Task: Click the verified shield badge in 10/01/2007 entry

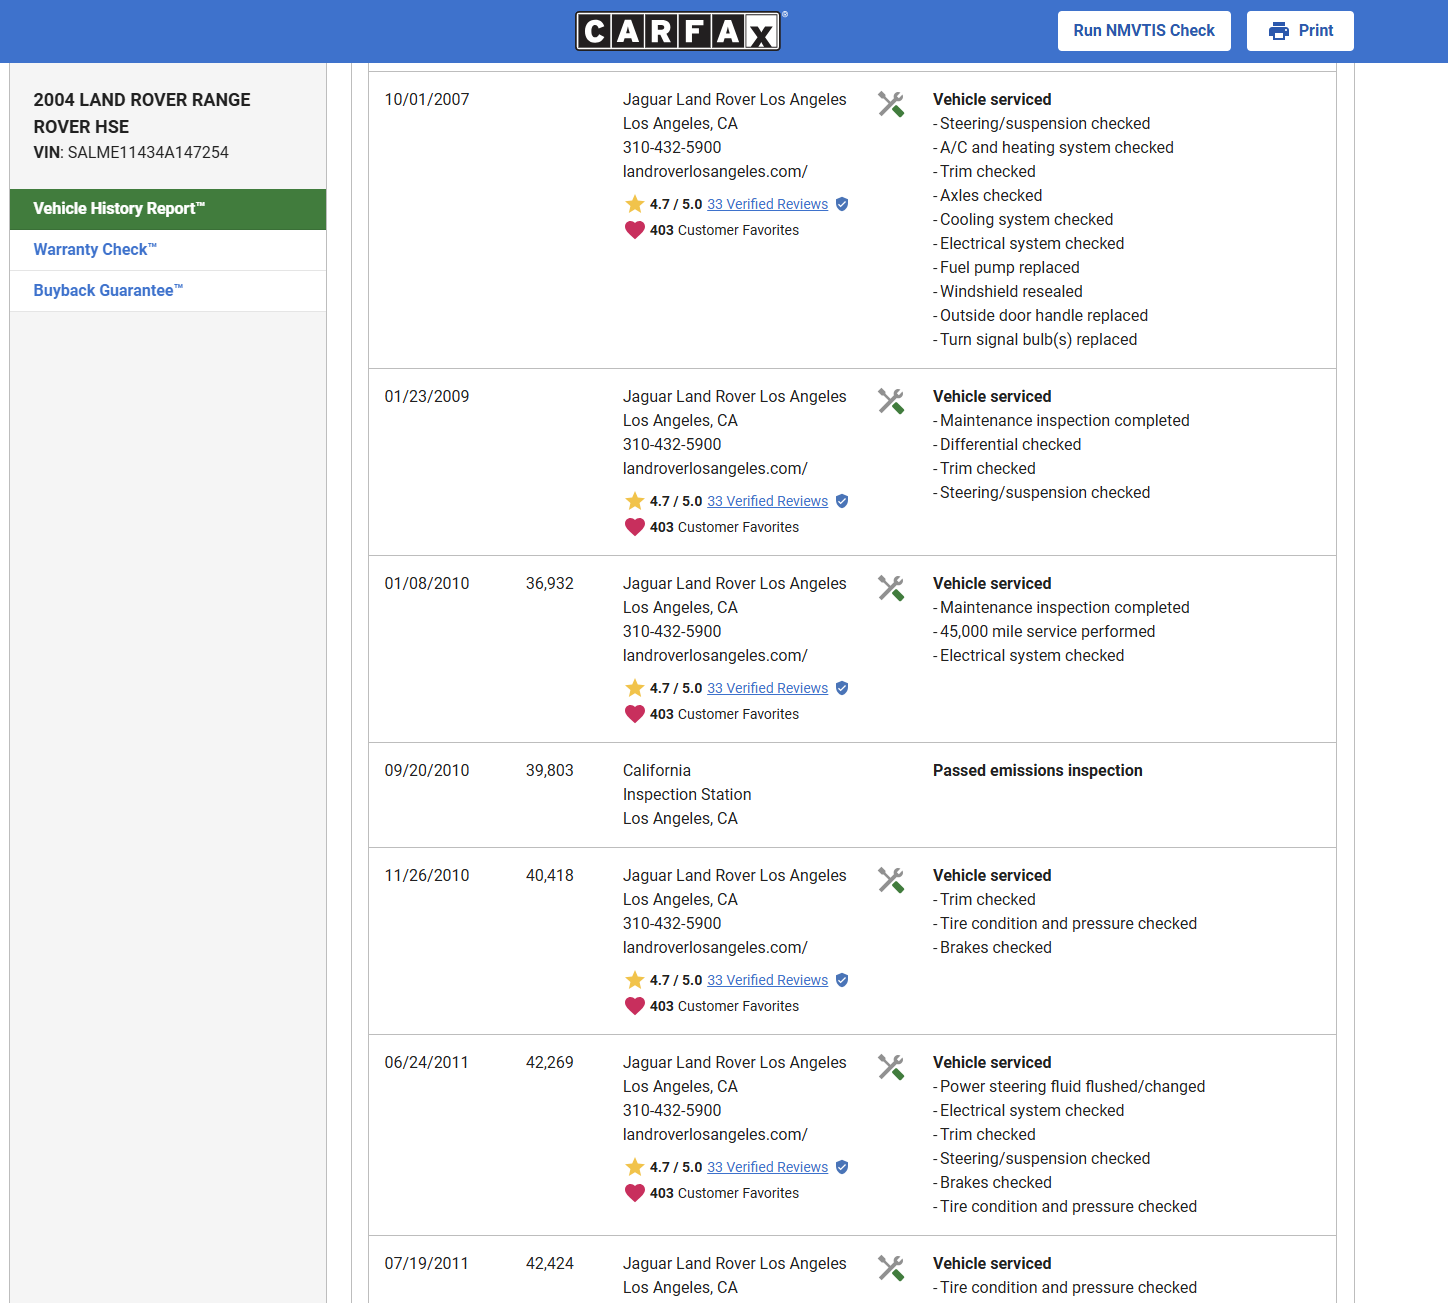Action: tap(842, 204)
